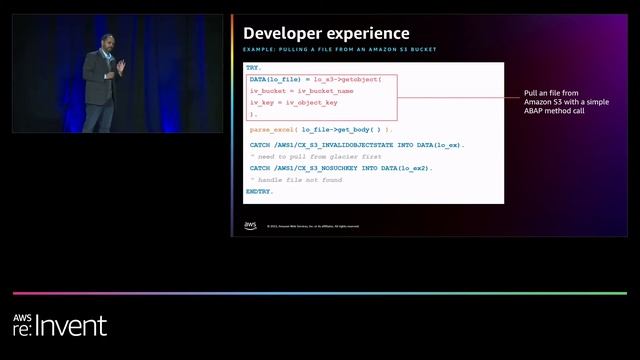Viewport: 640px width, 360px height.
Task: Click the 'EXAMPLE: PULLING A FILE' subtitle
Action: pos(340,49)
